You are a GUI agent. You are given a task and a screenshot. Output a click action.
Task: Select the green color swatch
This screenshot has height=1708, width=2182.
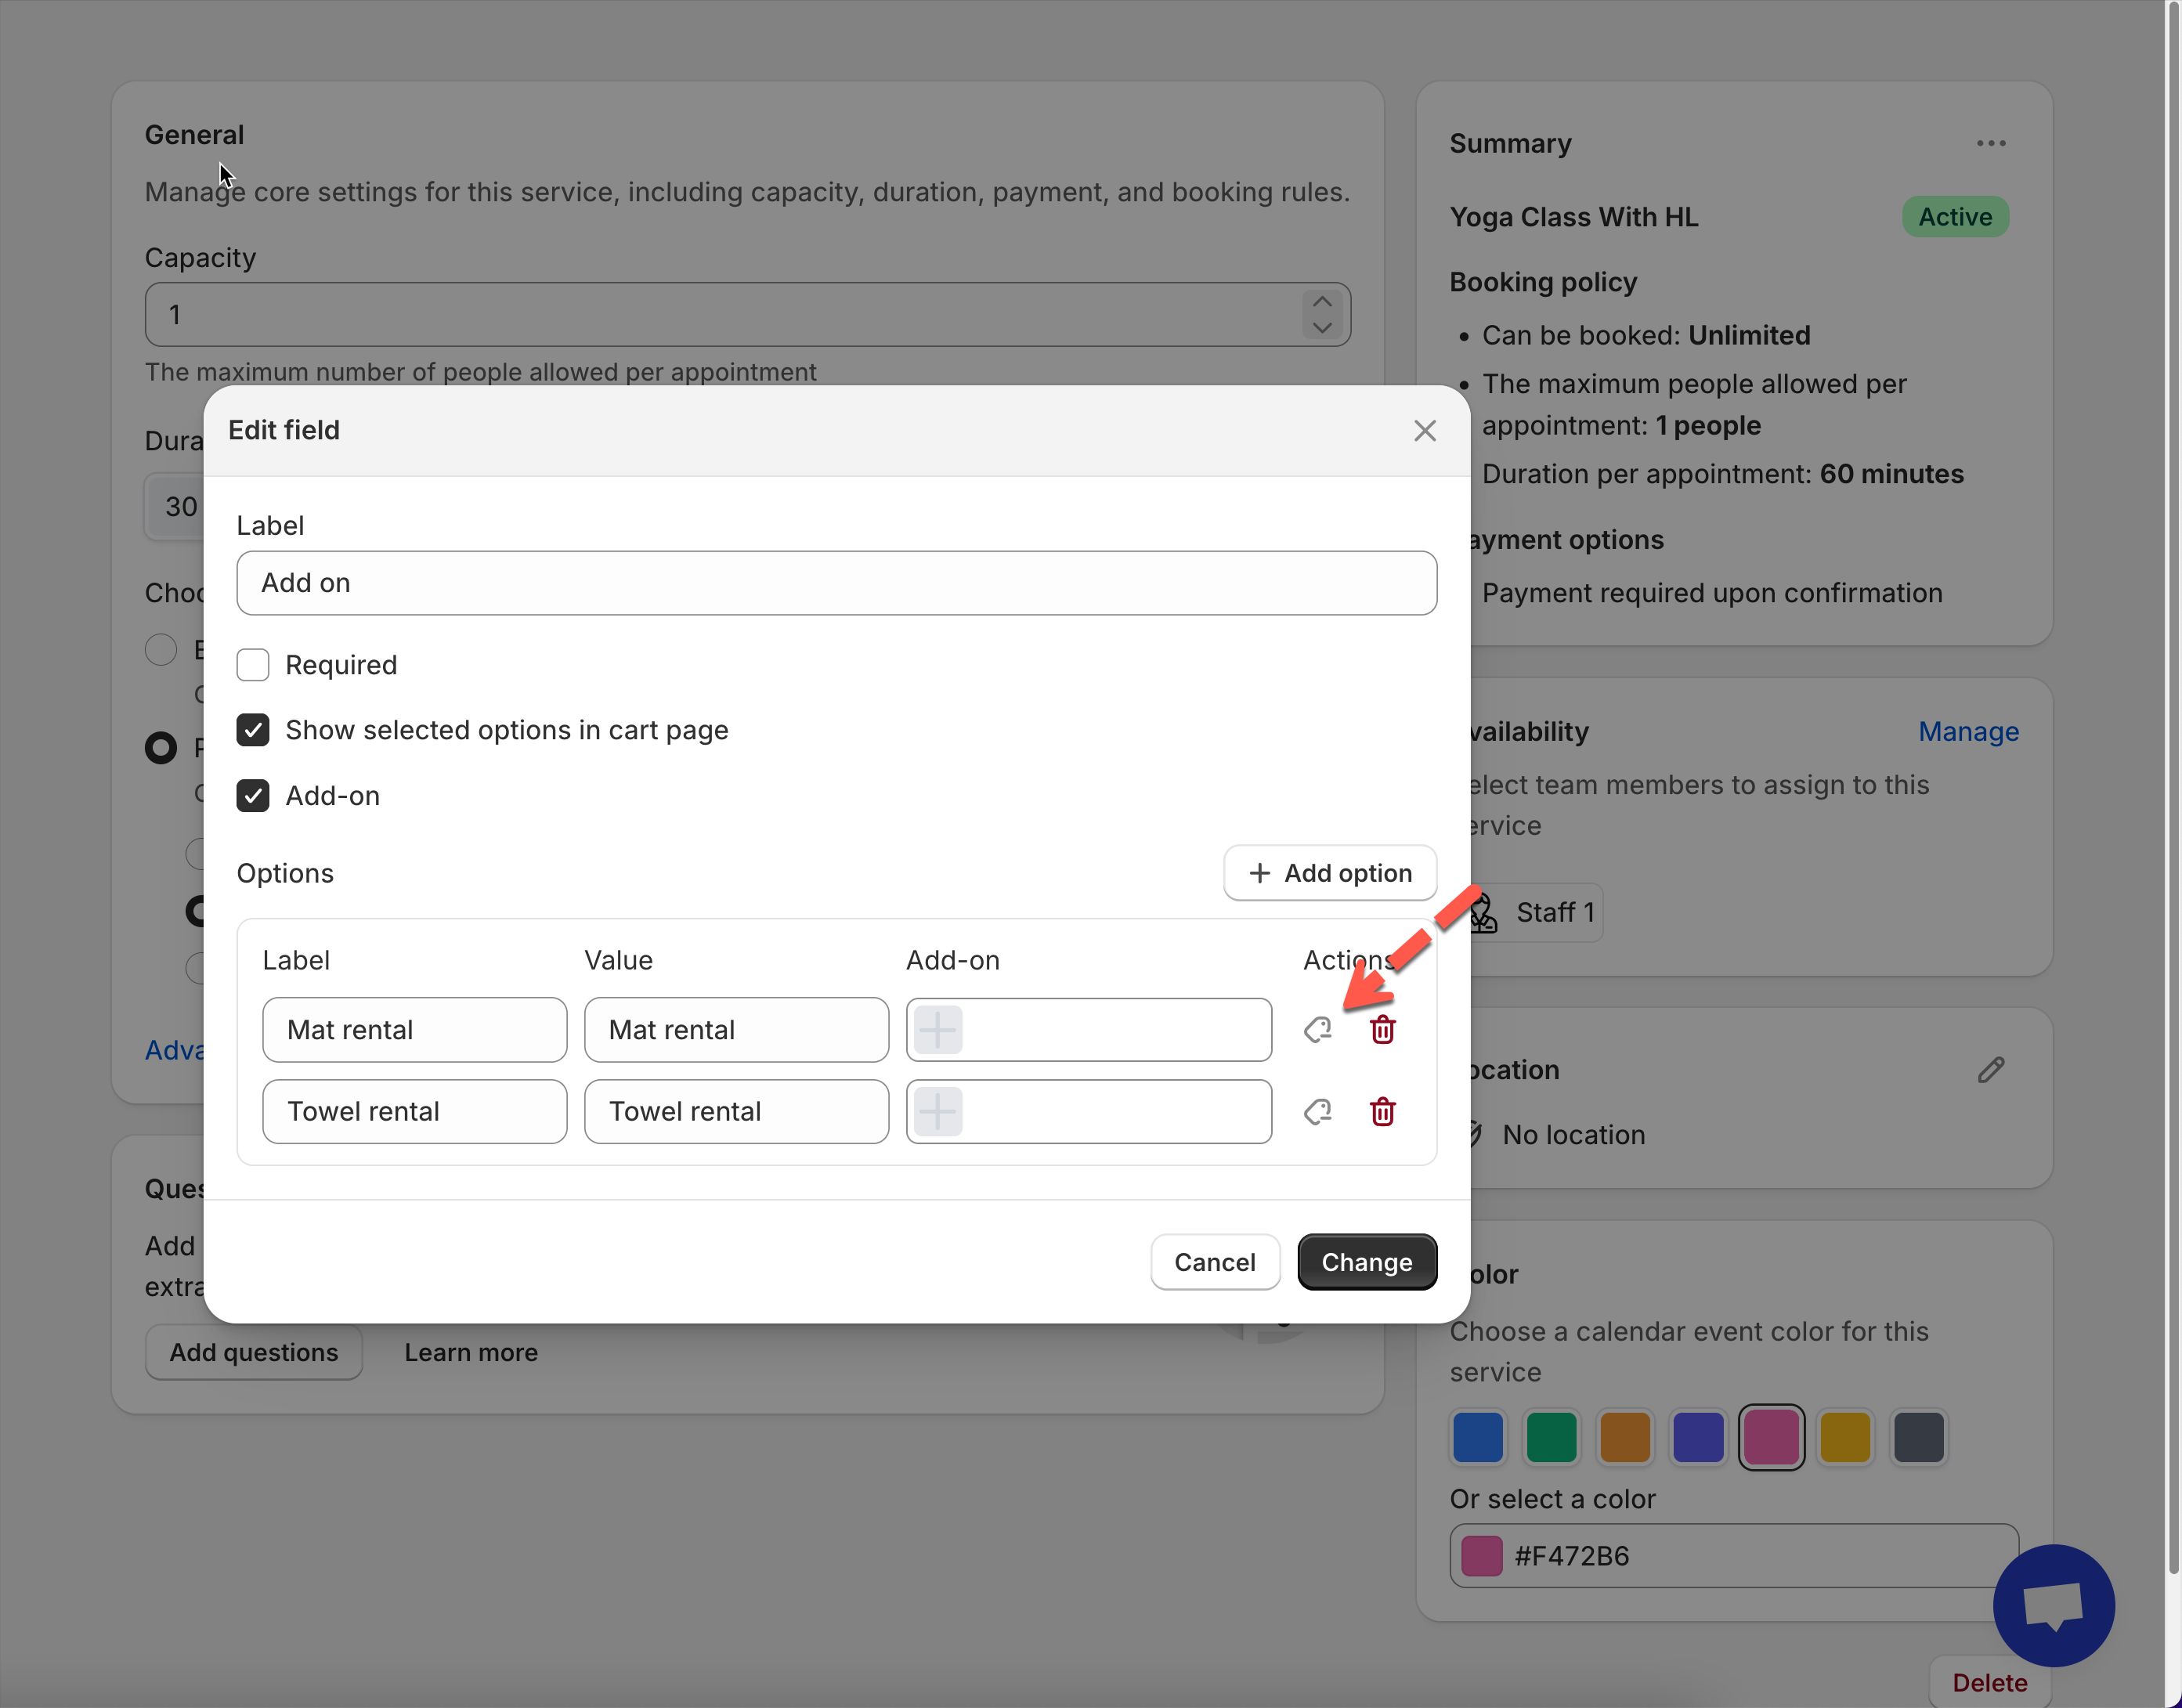point(1551,1437)
